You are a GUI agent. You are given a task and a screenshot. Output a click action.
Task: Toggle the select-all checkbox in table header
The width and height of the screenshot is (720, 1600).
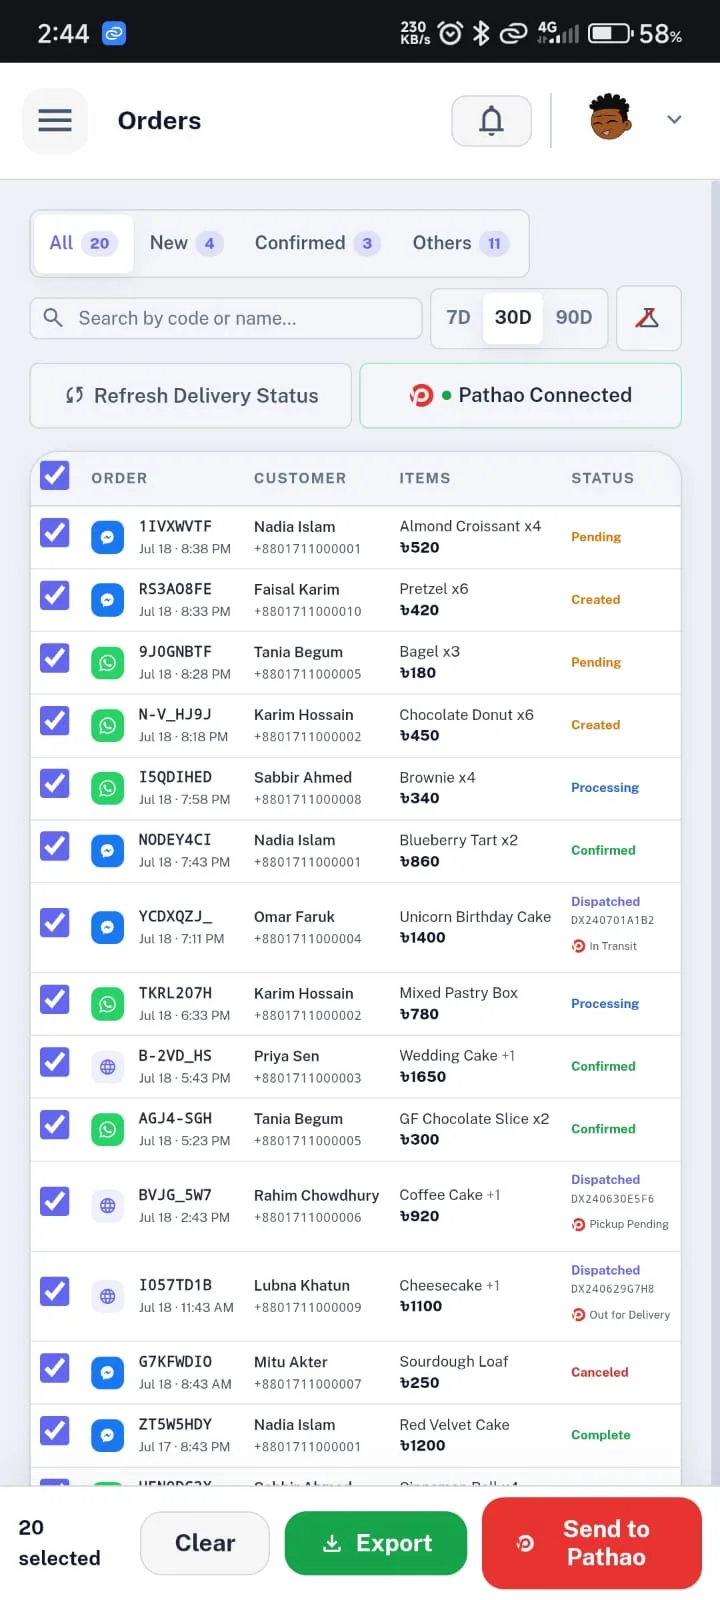click(x=55, y=476)
